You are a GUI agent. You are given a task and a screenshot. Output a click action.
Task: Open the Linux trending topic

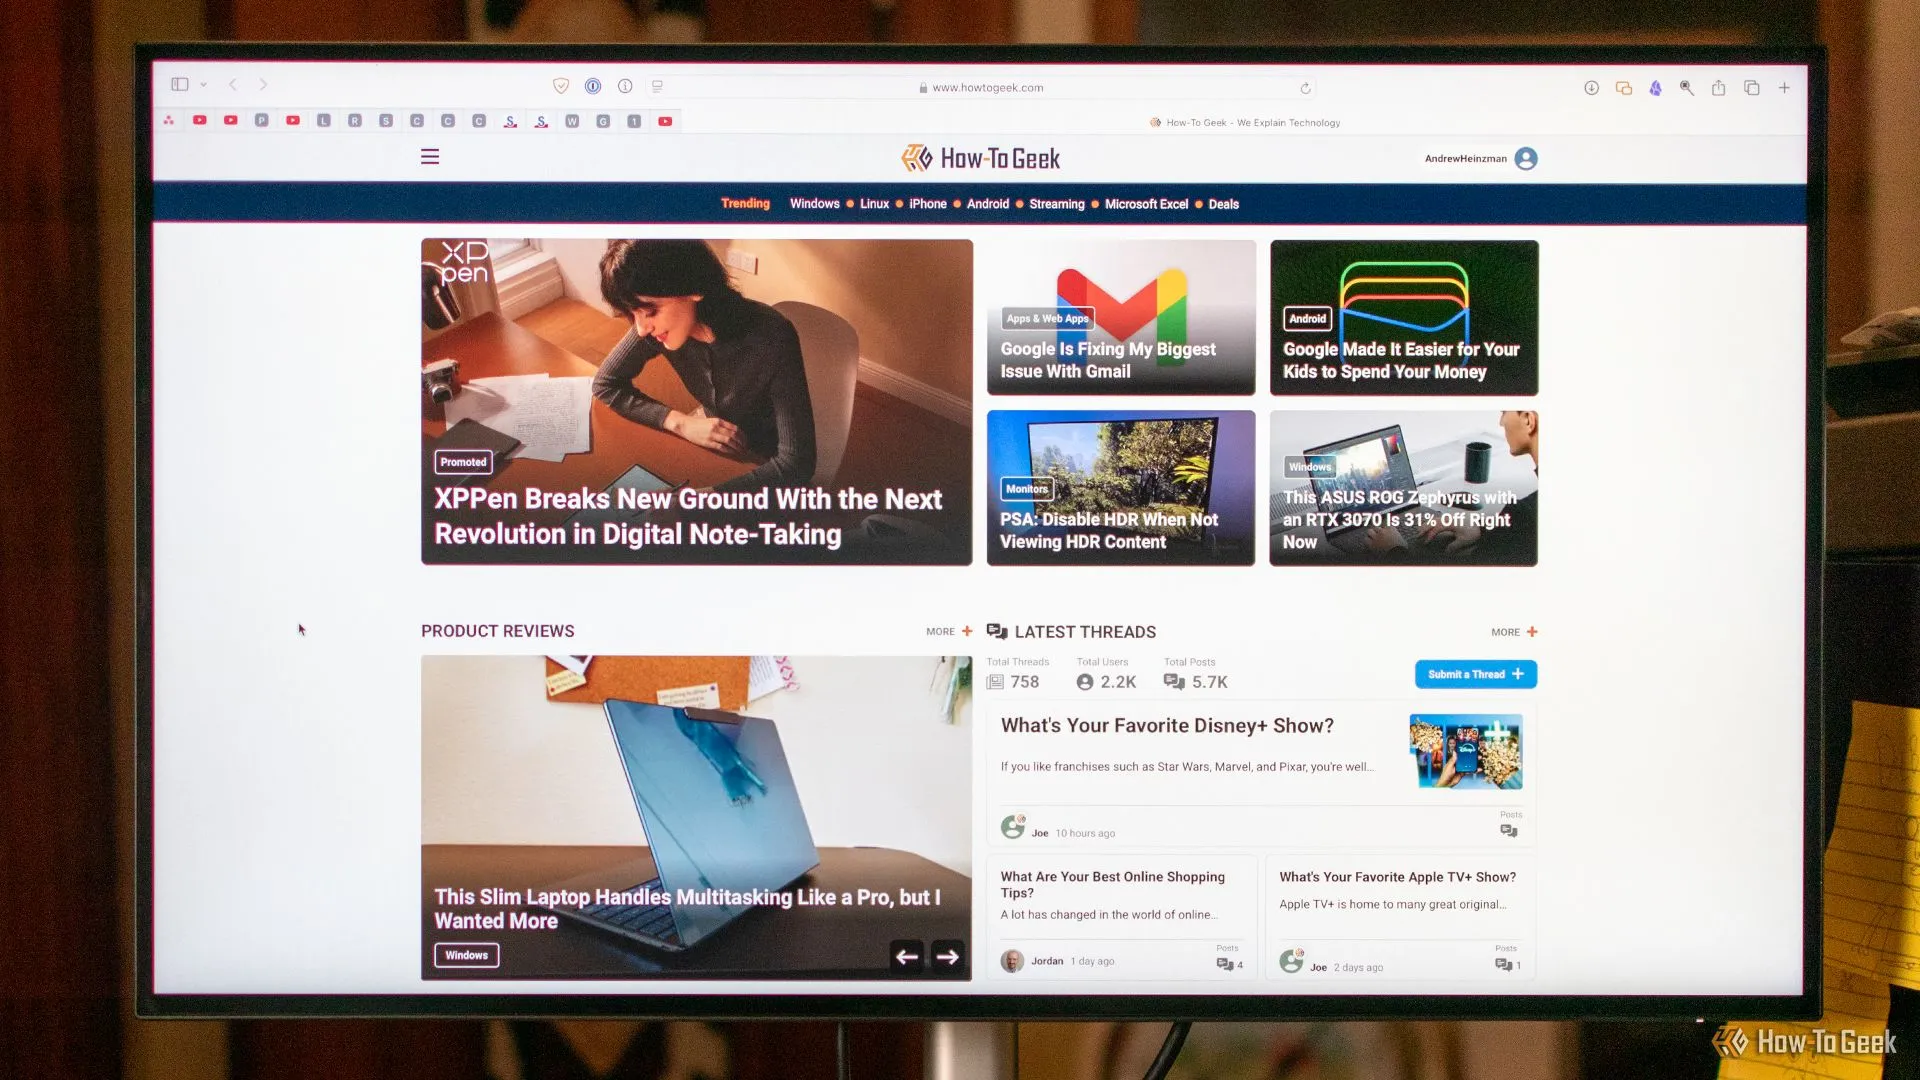click(x=874, y=204)
